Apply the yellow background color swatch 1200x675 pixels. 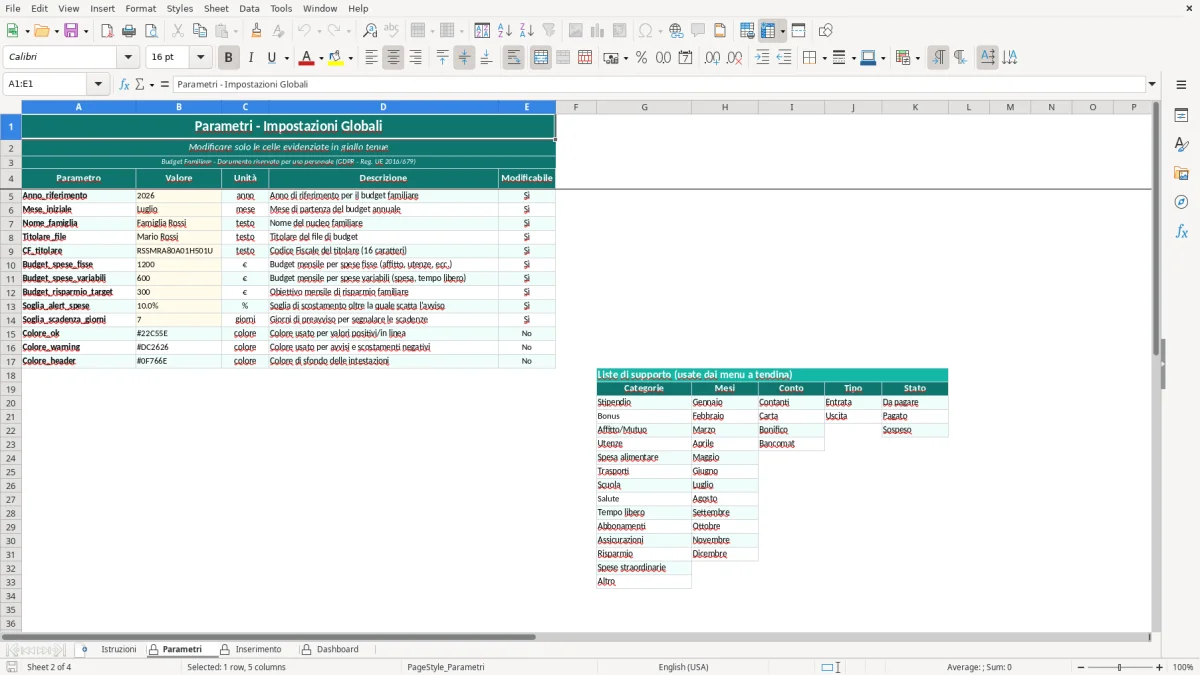336,58
